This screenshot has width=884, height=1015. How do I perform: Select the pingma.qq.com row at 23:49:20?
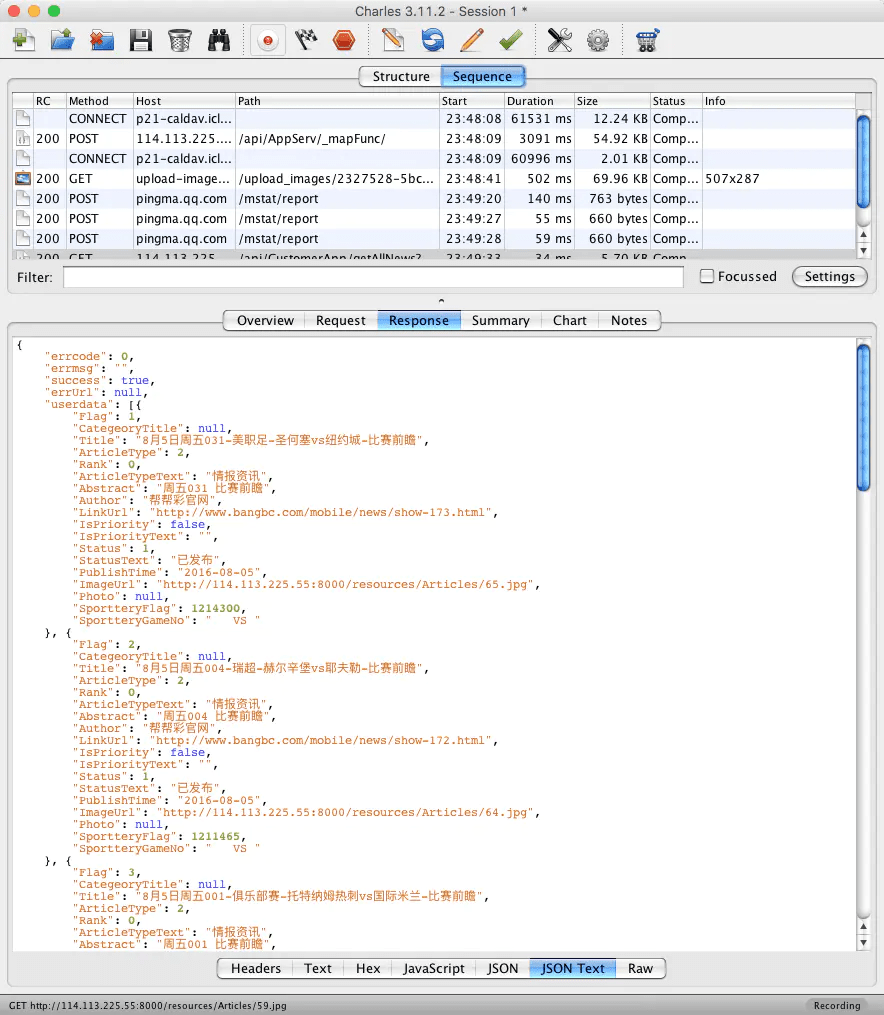(434, 199)
